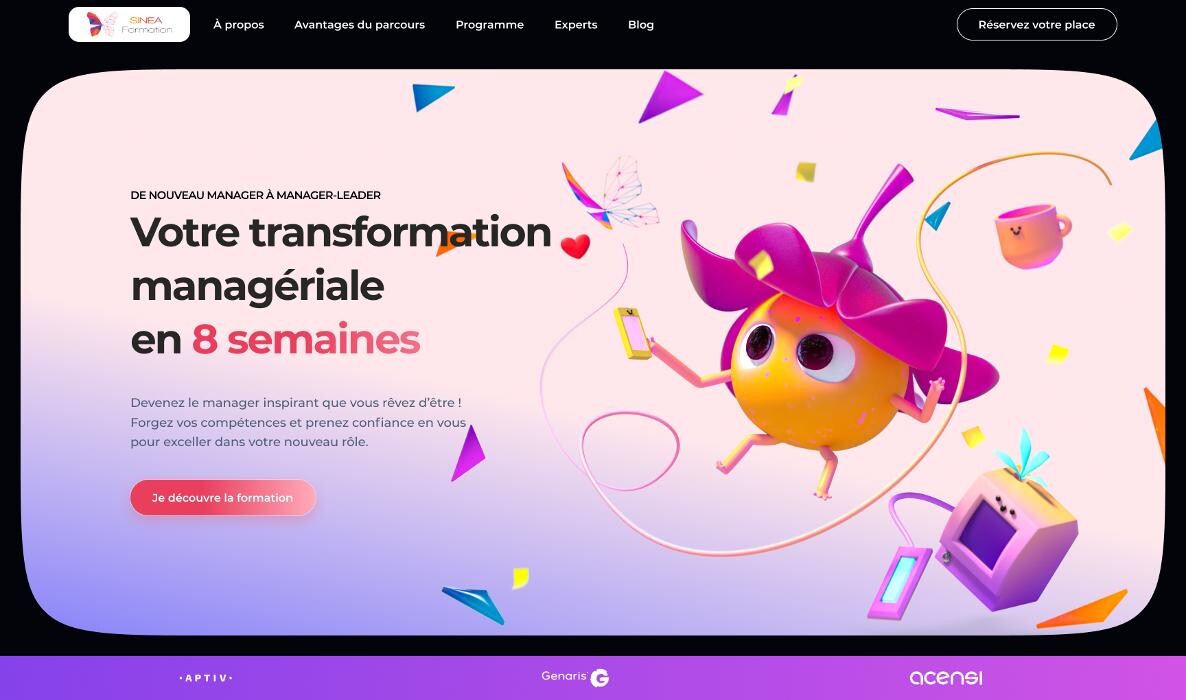This screenshot has width=1186, height=700.
Task: Click the SINEA Formation logo
Action: coord(129,25)
